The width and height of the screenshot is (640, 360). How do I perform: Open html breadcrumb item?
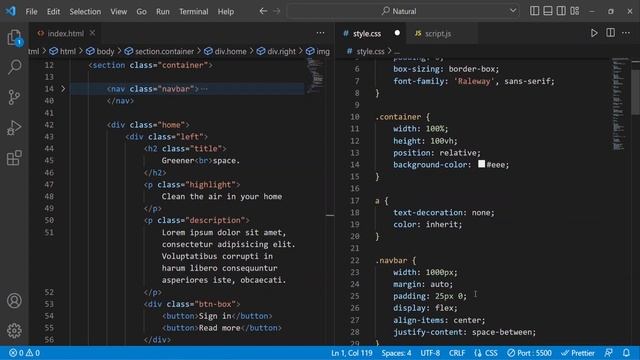tap(63, 51)
